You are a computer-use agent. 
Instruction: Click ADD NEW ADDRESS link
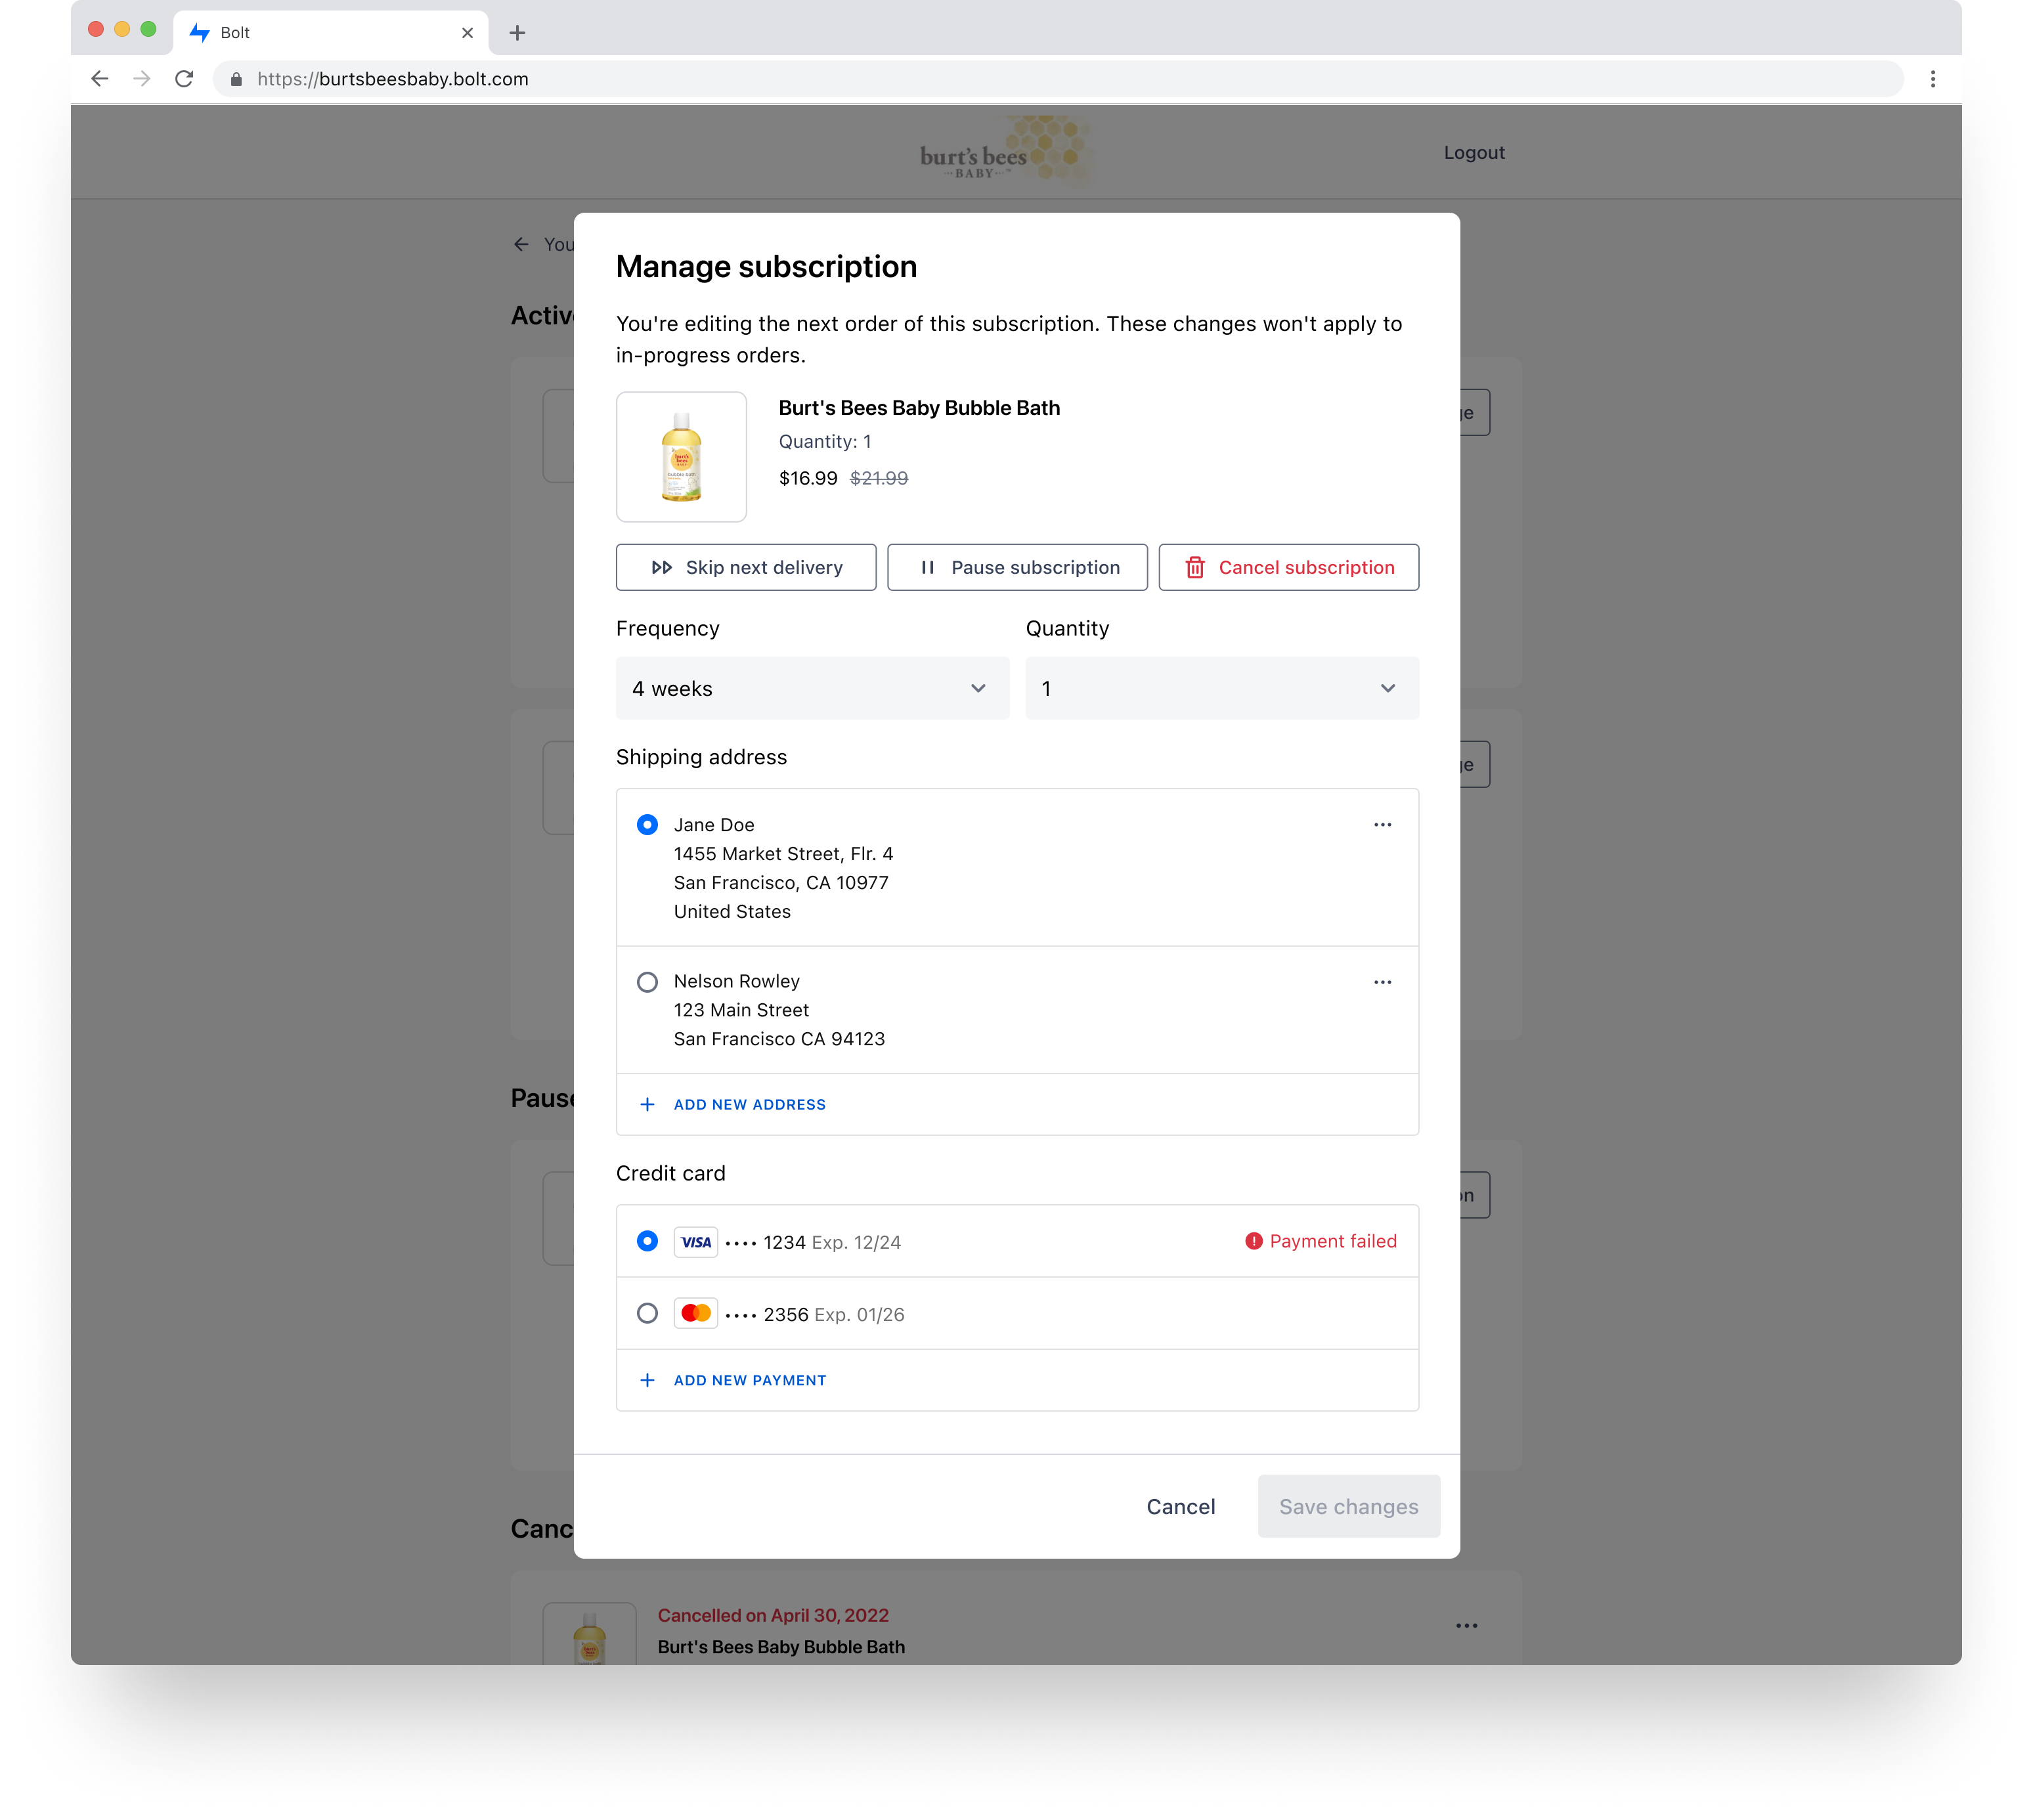(x=749, y=1104)
